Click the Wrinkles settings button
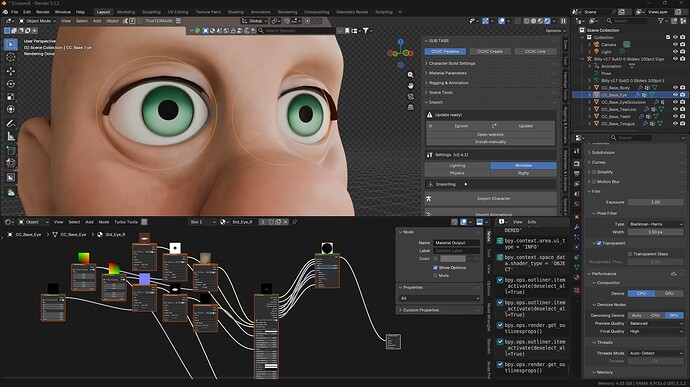 point(523,166)
